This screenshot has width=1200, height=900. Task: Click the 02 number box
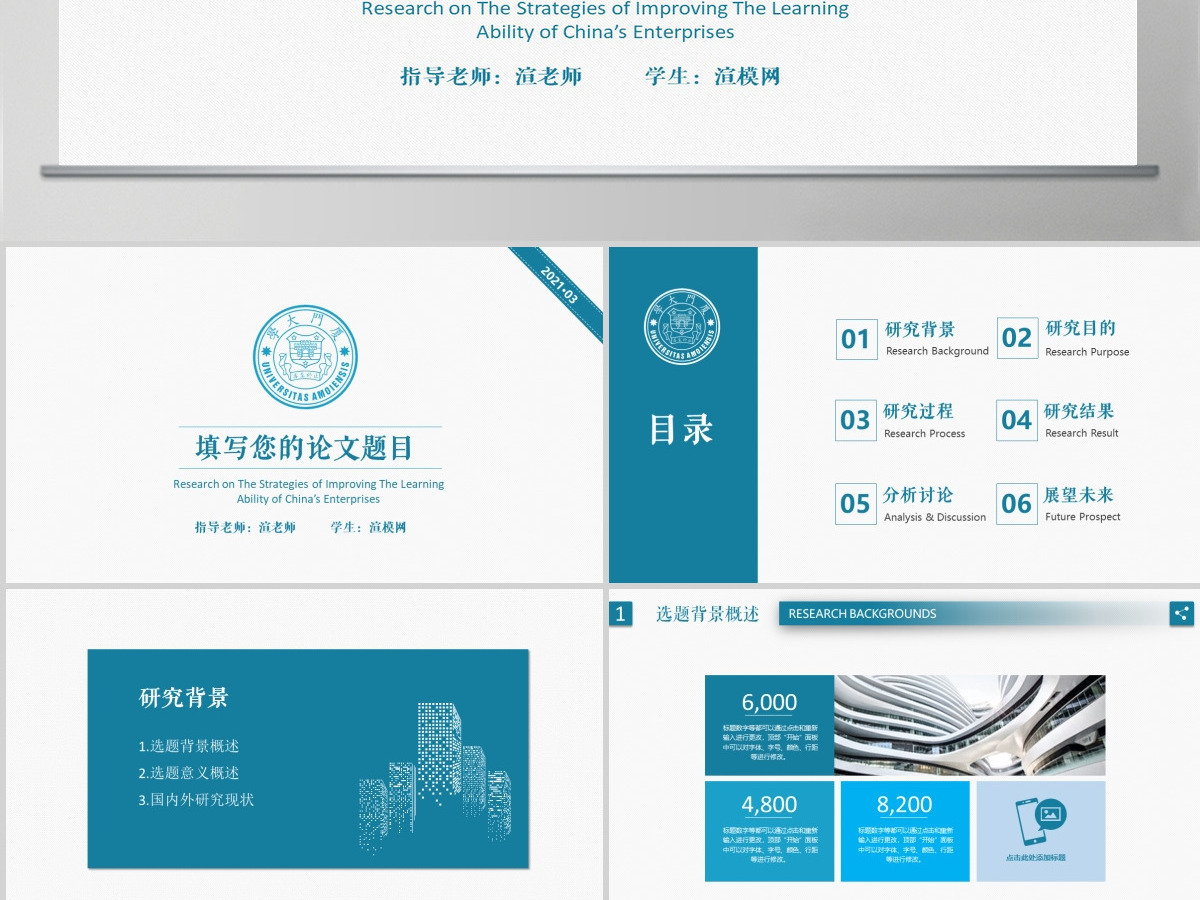(1017, 338)
